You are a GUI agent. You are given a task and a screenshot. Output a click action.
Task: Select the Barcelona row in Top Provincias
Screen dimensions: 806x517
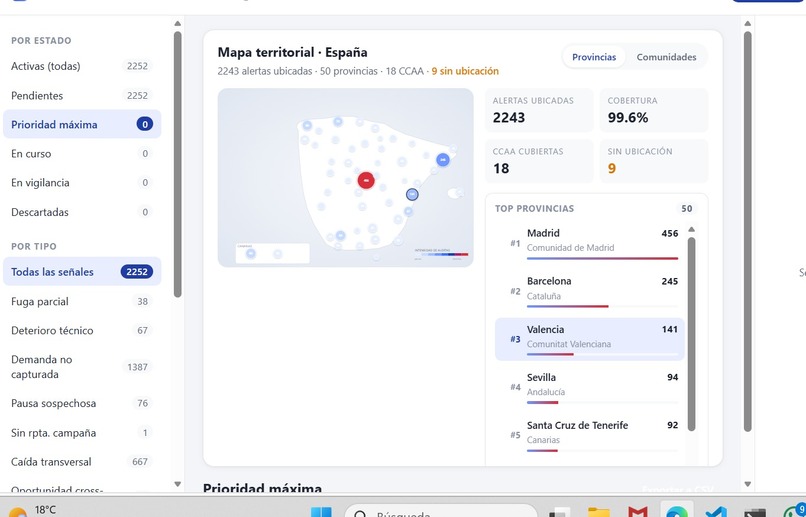point(590,291)
